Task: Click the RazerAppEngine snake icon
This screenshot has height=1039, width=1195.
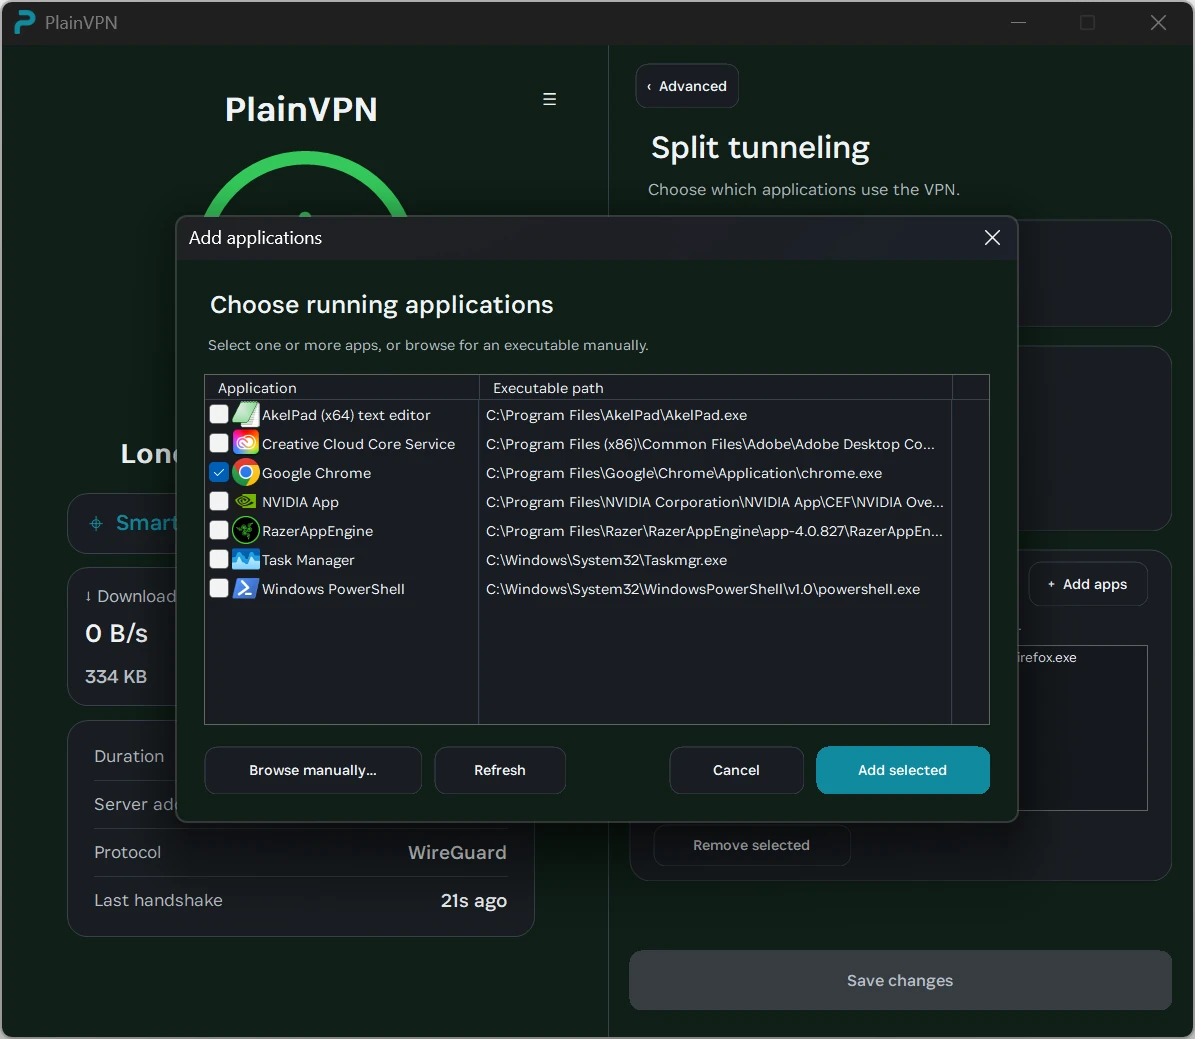Action: tap(245, 531)
